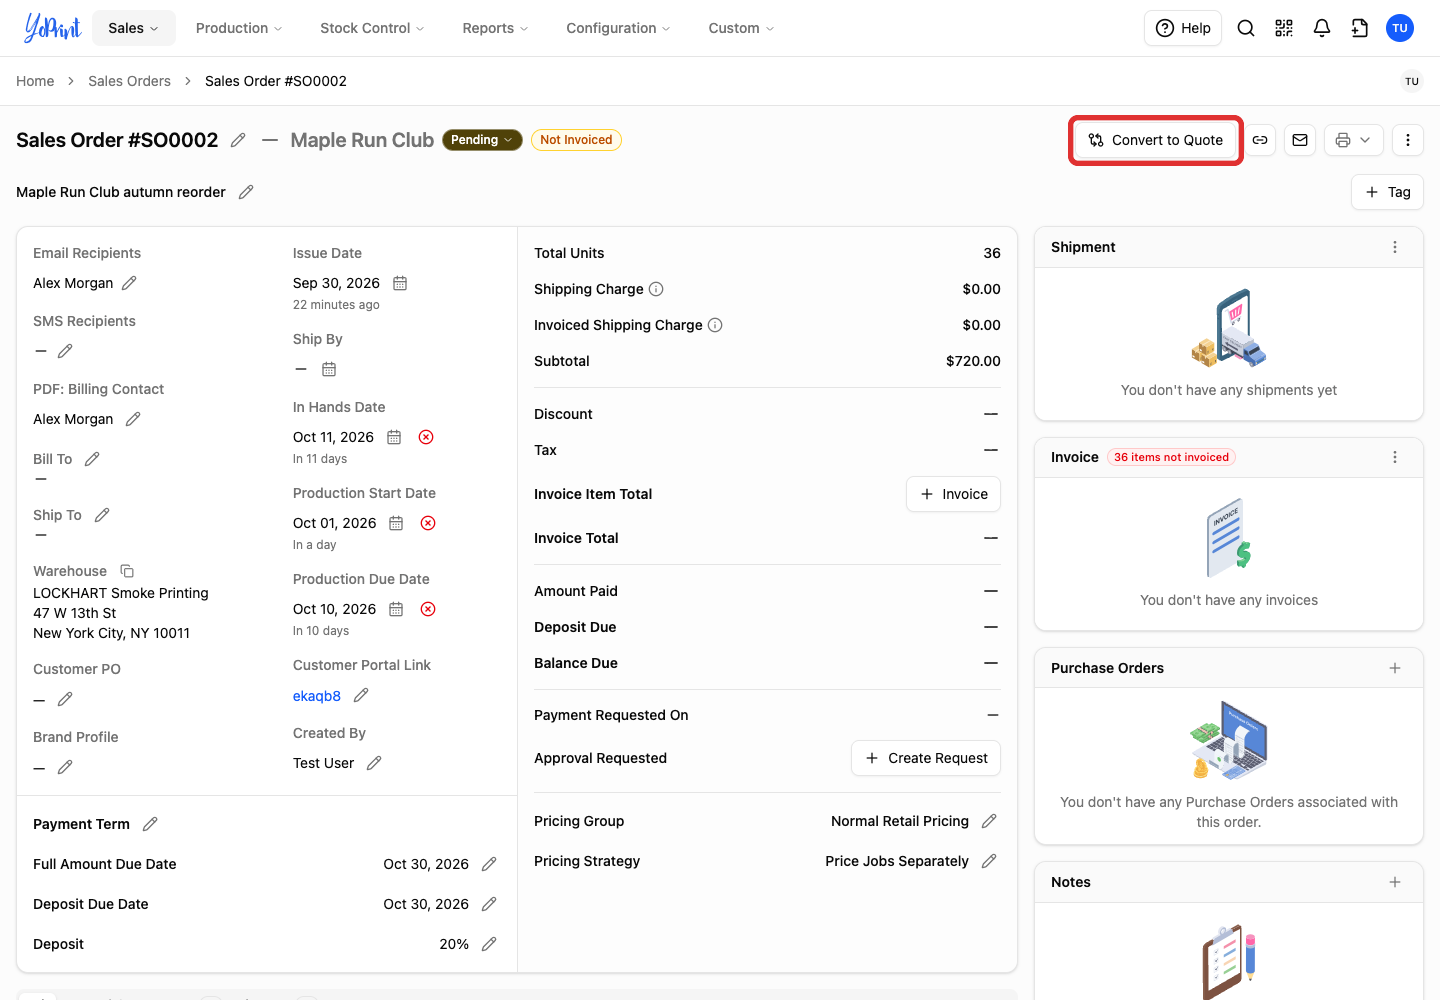Screen dimensions: 1440x1000
Task: Open notifications bell
Action: click(1322, 28)
